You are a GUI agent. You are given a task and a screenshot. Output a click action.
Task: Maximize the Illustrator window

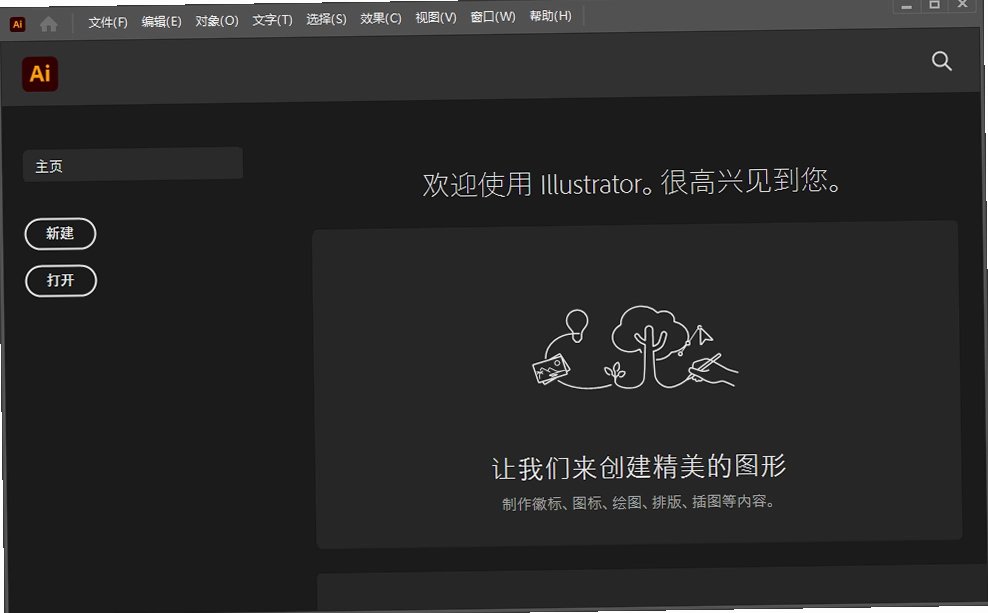pos(934,5)
